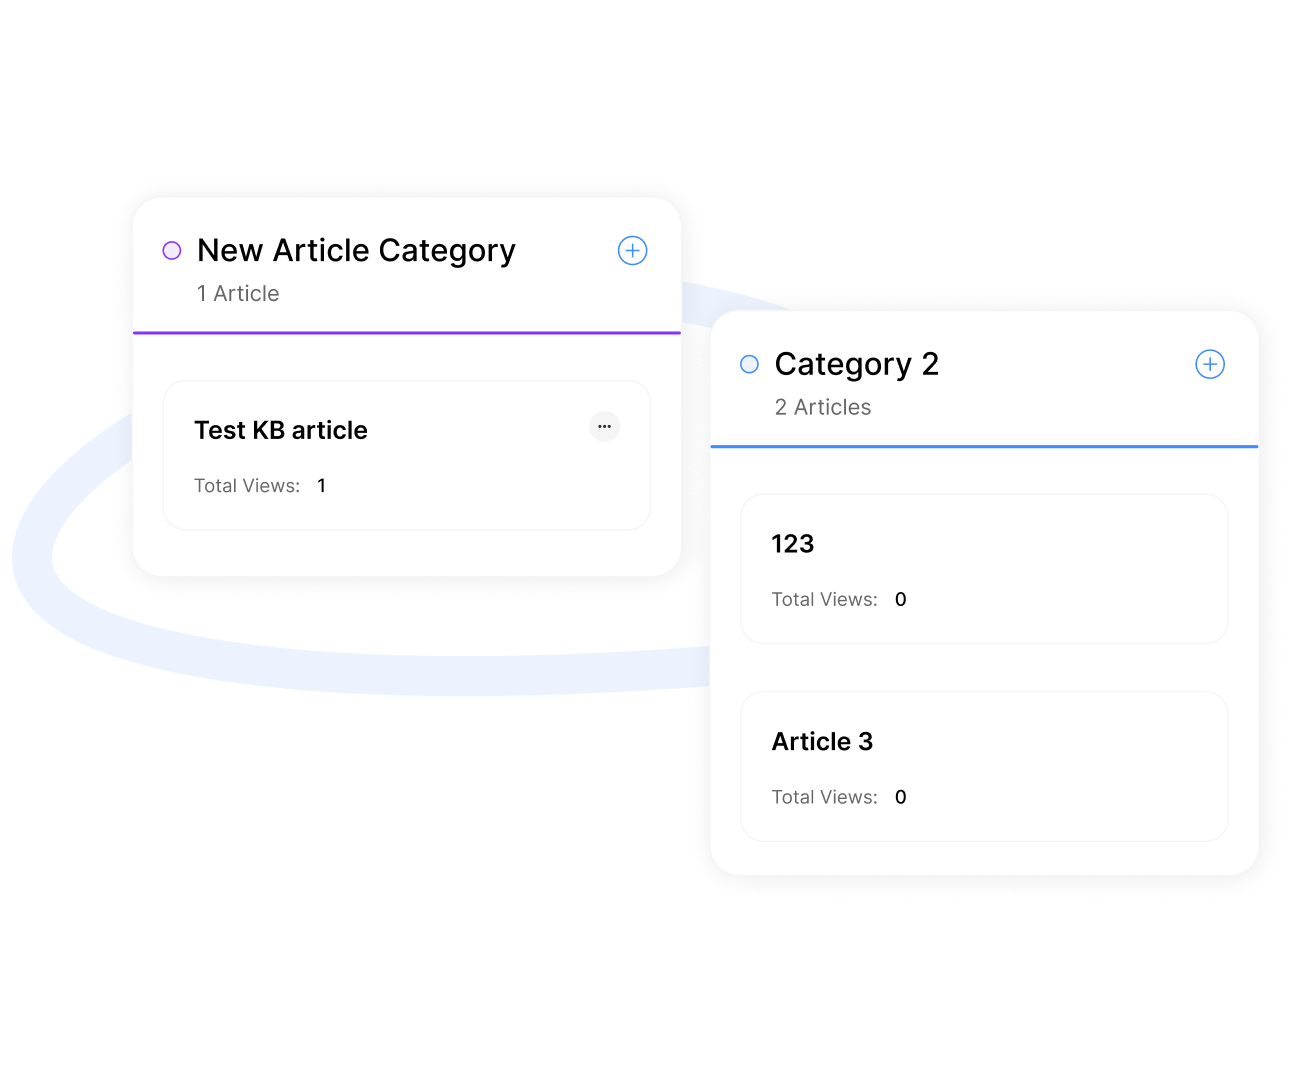Click Total Views label on the 123 card
Image resolution: width=1290 pixels, height=1074 pixels.
point(824,600)
